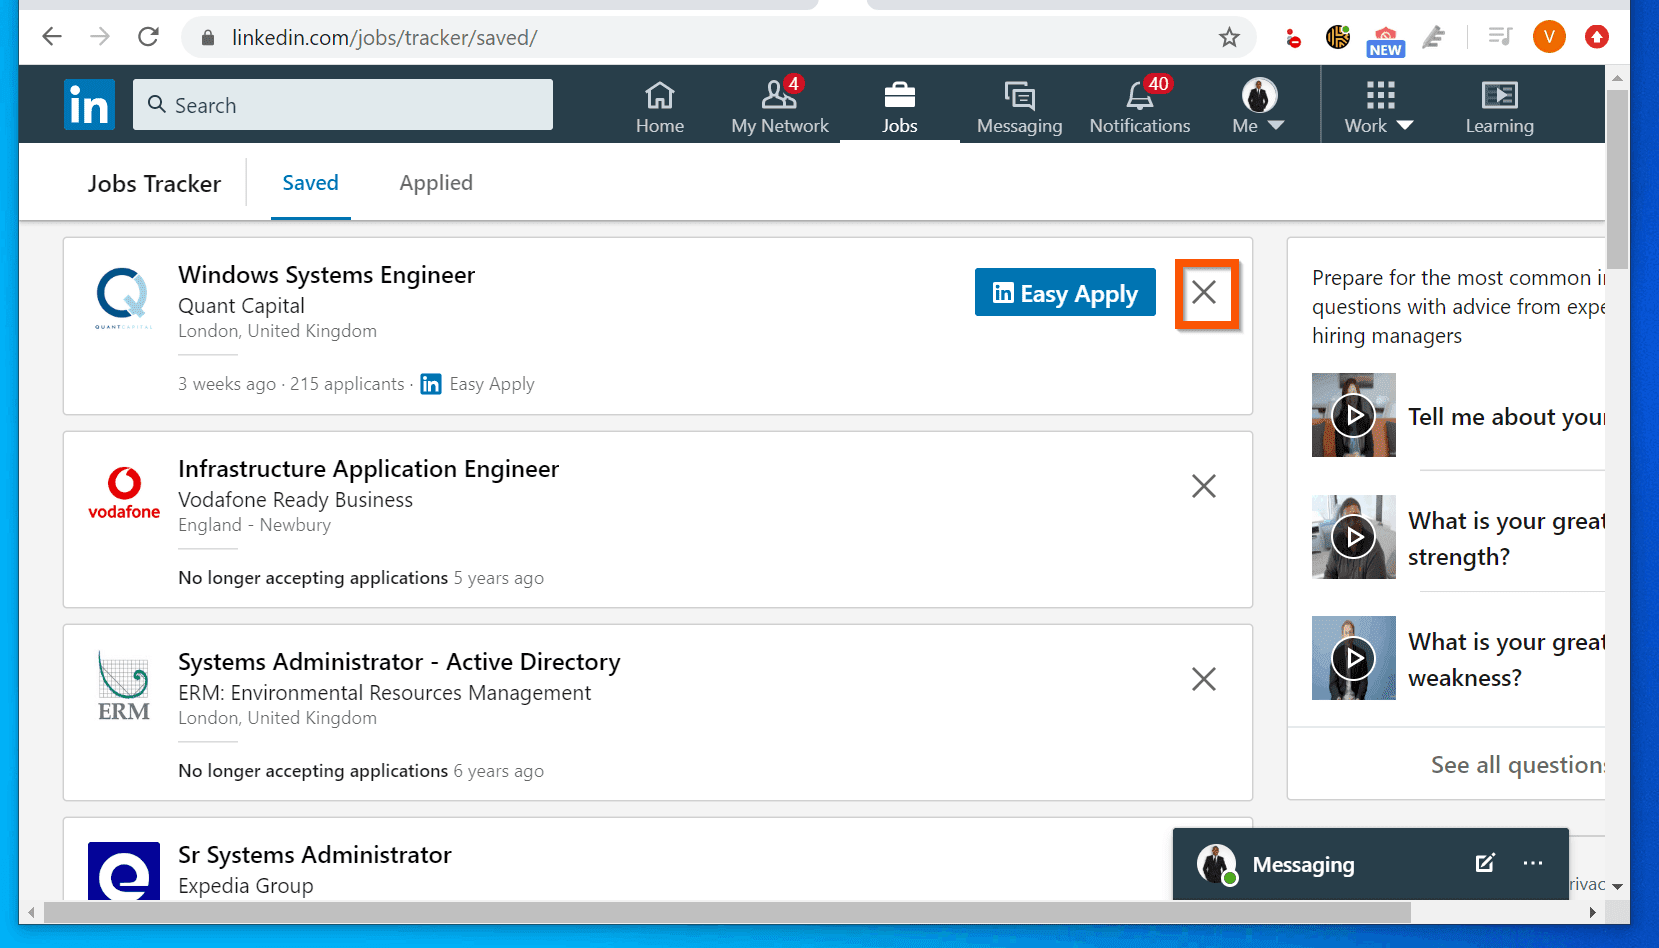Open the media control playlist icon

pos(1500,37)
